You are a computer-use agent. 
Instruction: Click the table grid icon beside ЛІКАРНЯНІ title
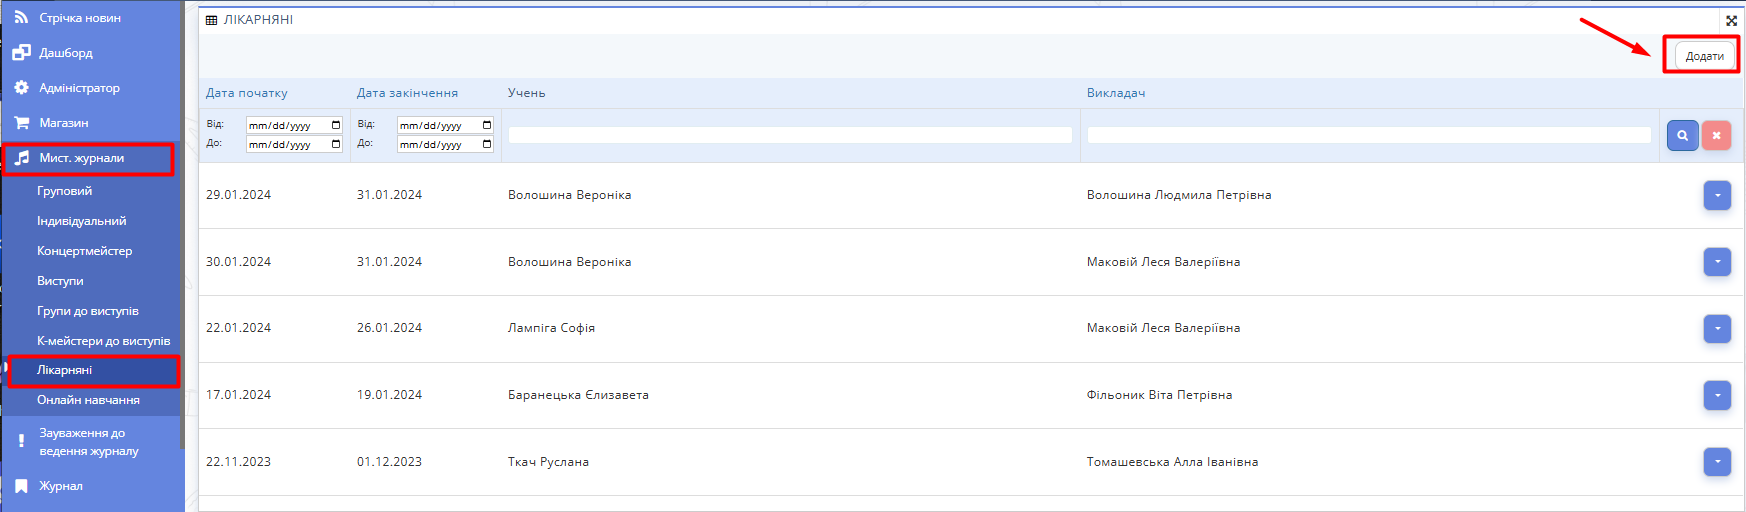click(x=211, y=20)
